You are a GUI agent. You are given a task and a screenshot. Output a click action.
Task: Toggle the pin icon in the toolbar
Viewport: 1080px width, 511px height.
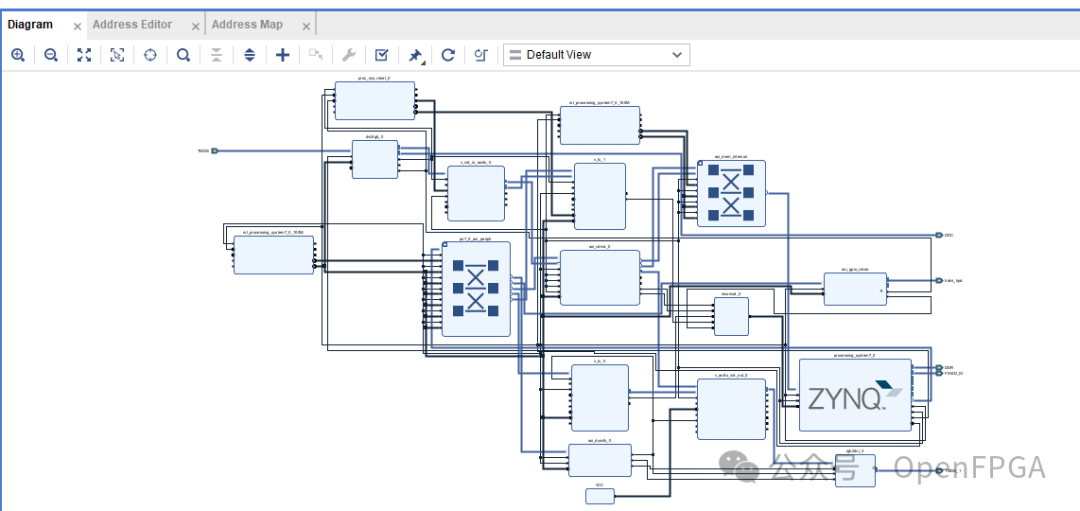415,55
